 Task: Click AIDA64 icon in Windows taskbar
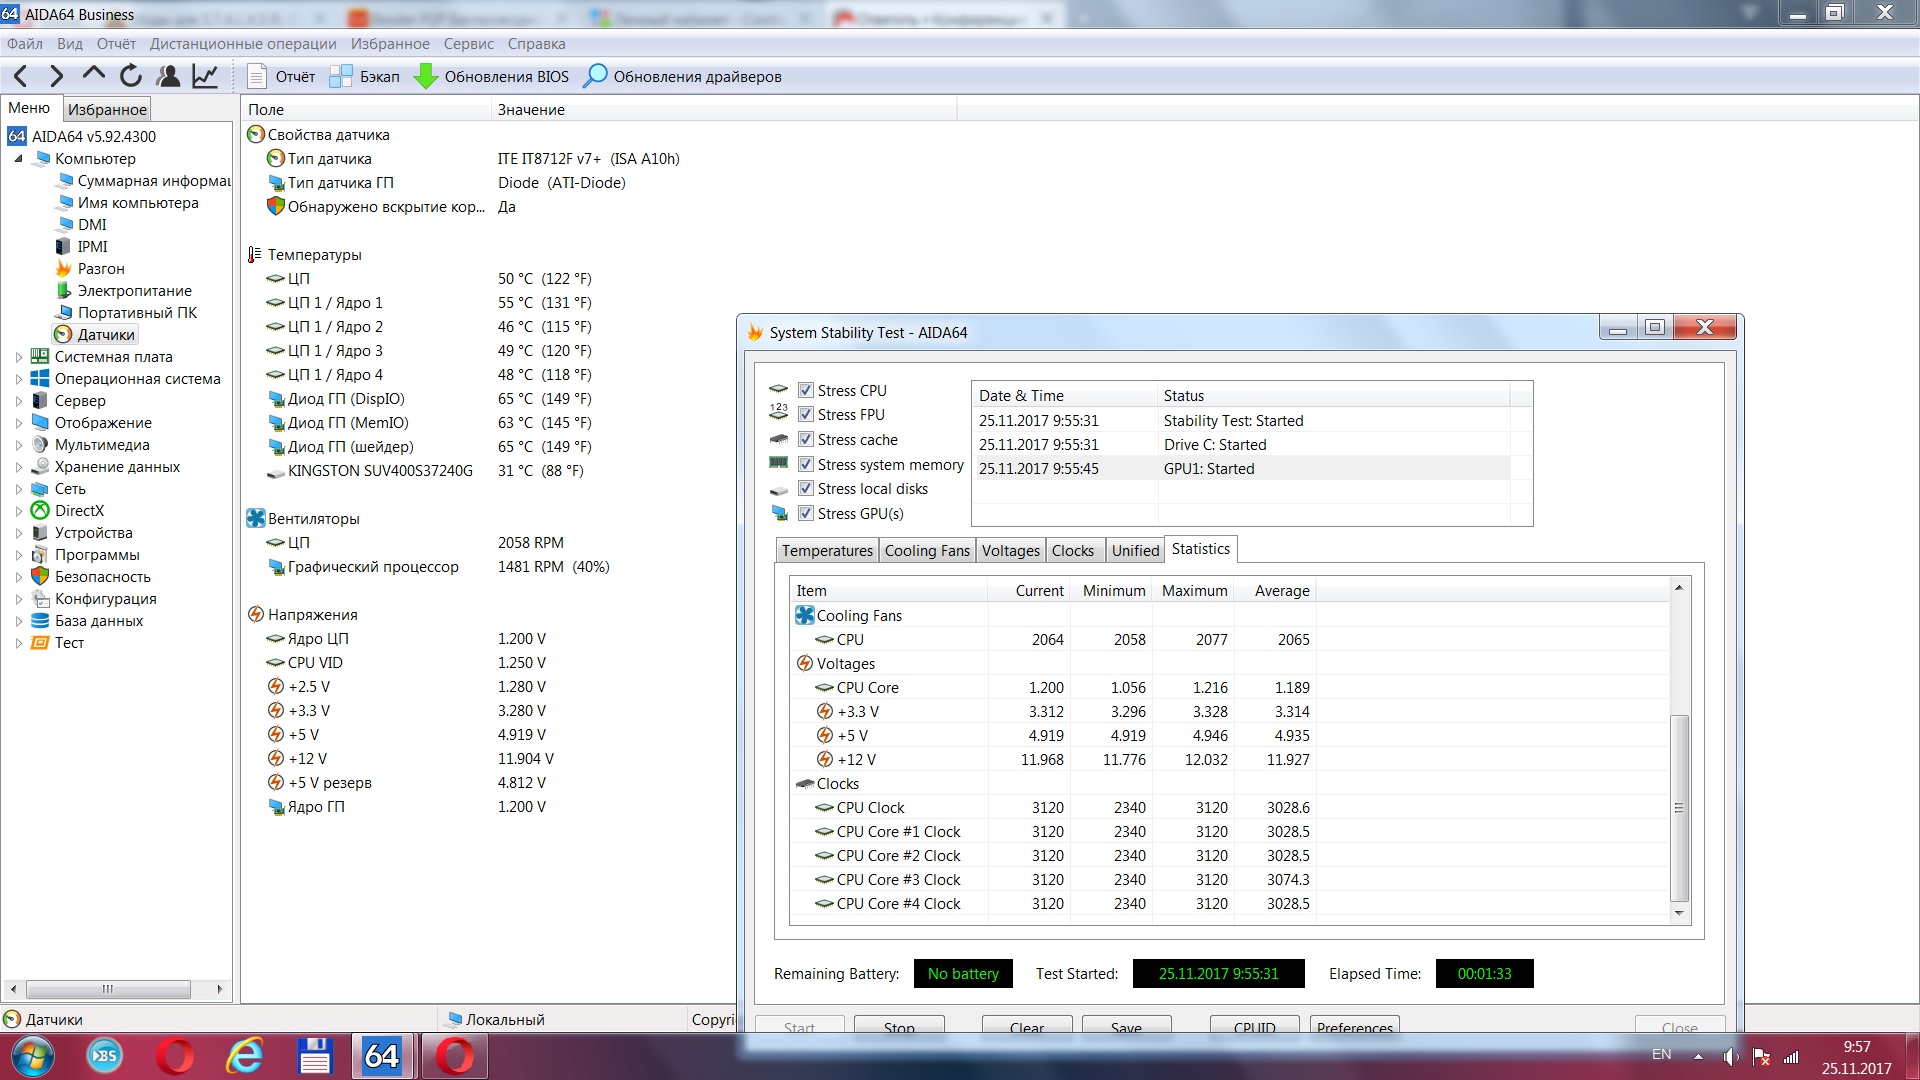381,1056
